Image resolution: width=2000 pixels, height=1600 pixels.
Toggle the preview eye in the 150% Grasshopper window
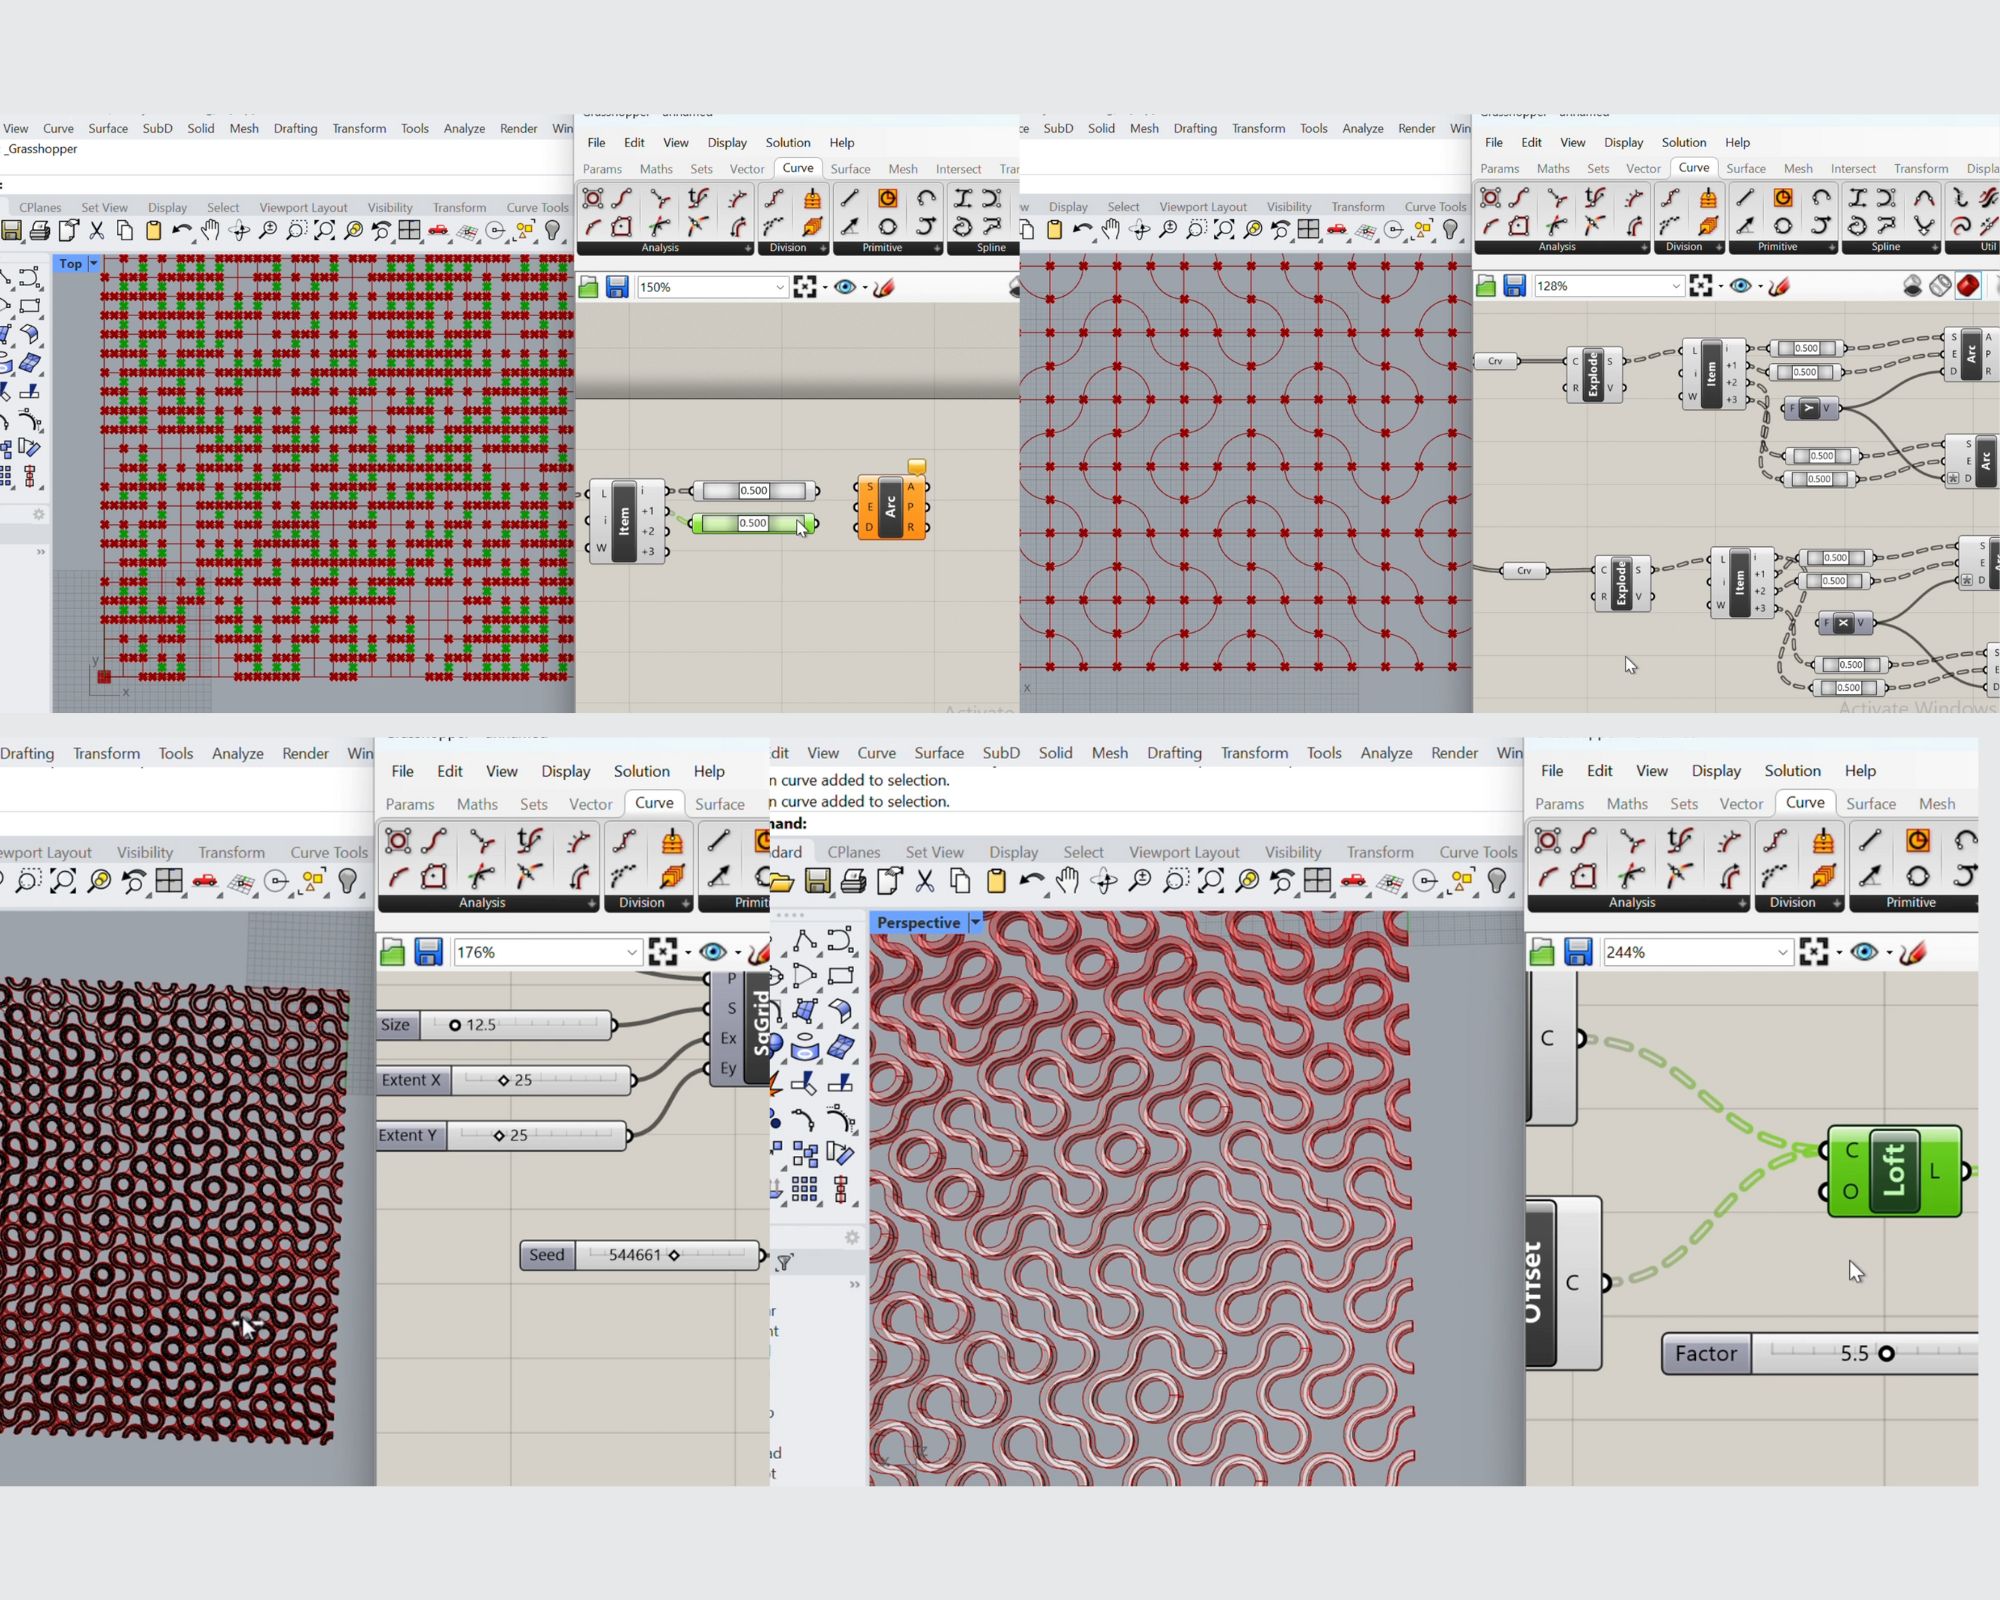(845, 287)
